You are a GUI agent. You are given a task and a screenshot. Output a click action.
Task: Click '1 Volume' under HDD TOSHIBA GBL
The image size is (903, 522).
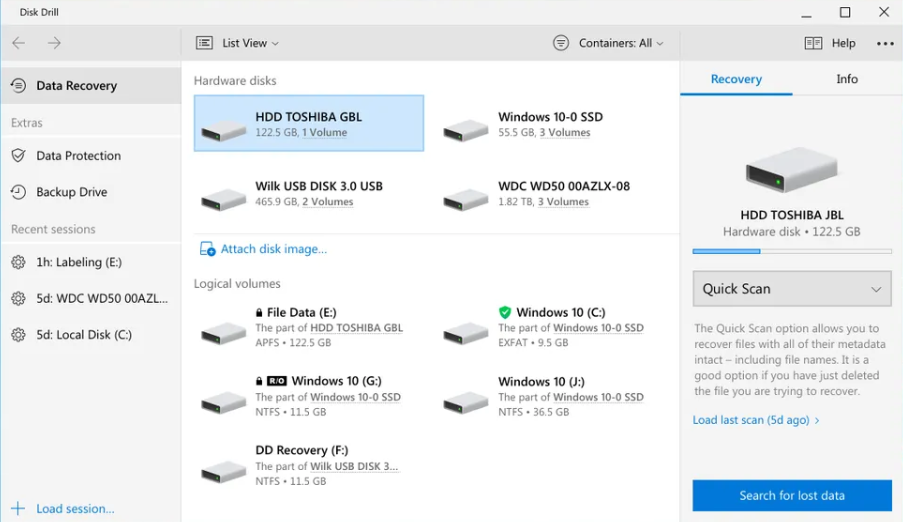tap(325, 133)
